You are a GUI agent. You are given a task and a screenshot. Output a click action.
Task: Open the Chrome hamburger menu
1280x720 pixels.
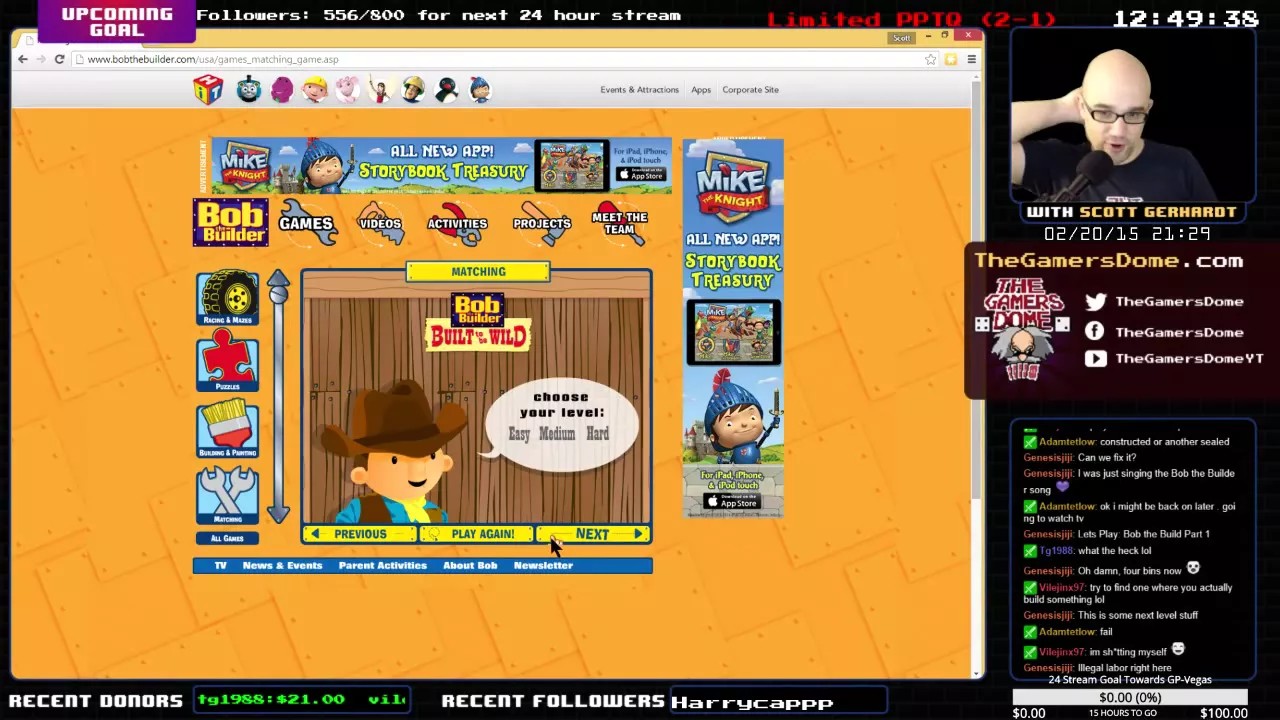[x=971, y=59]
